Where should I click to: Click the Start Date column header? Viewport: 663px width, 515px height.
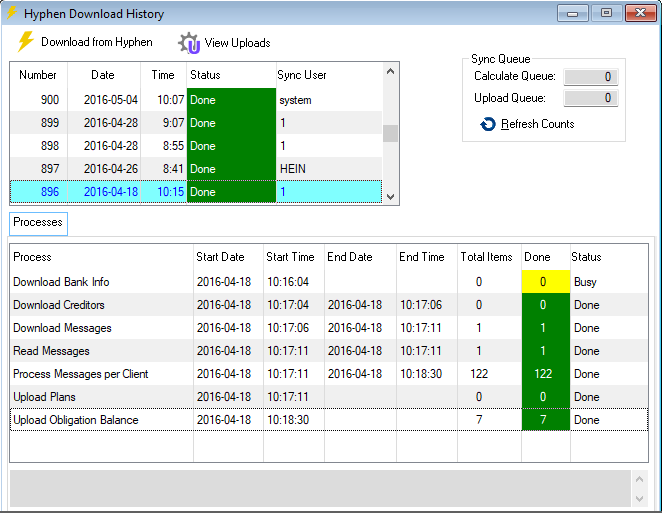click(228, 257)
